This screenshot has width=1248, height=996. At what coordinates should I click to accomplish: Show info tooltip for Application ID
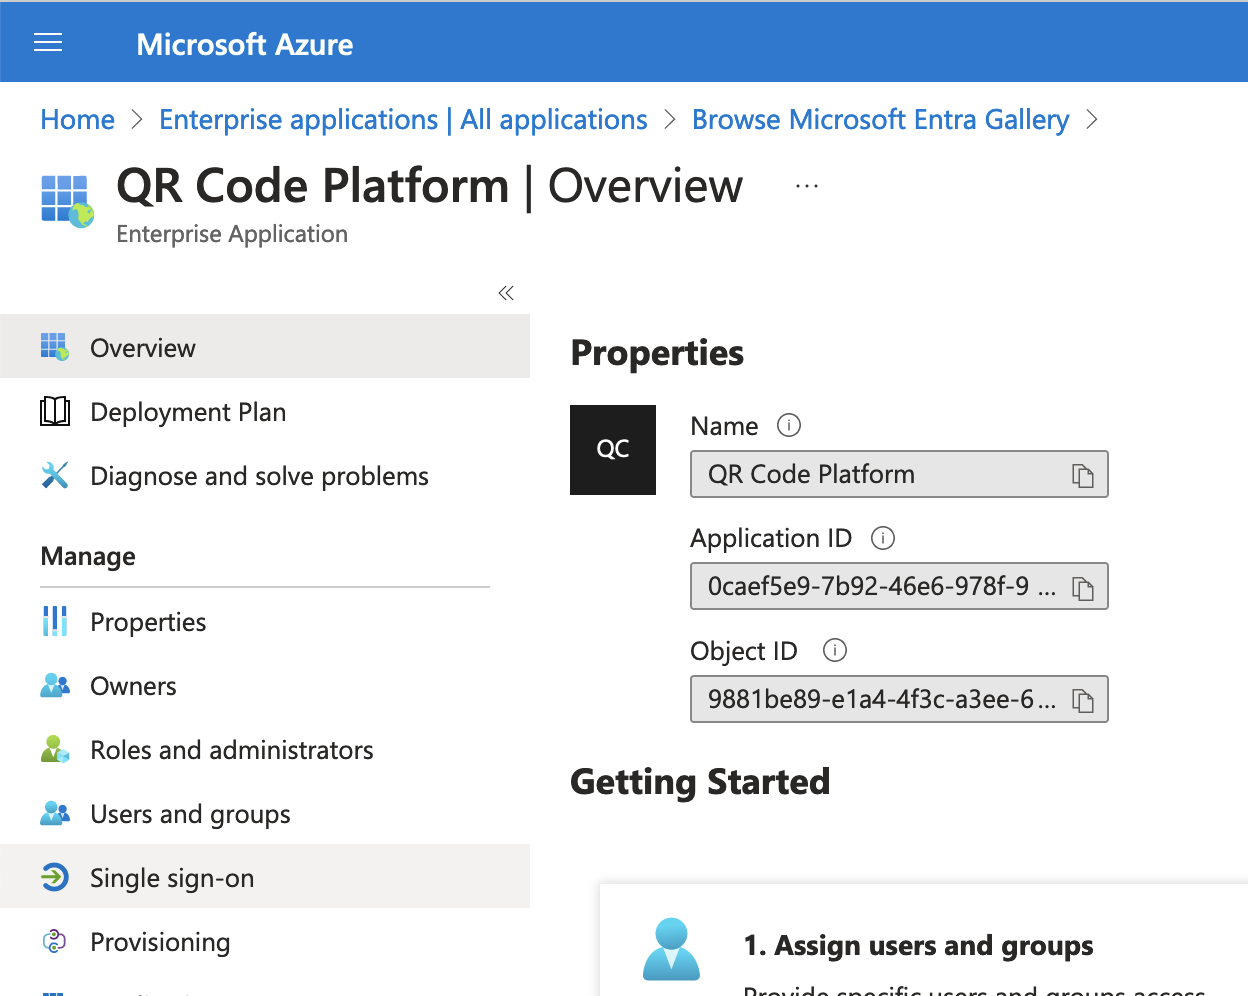[883, 538]
